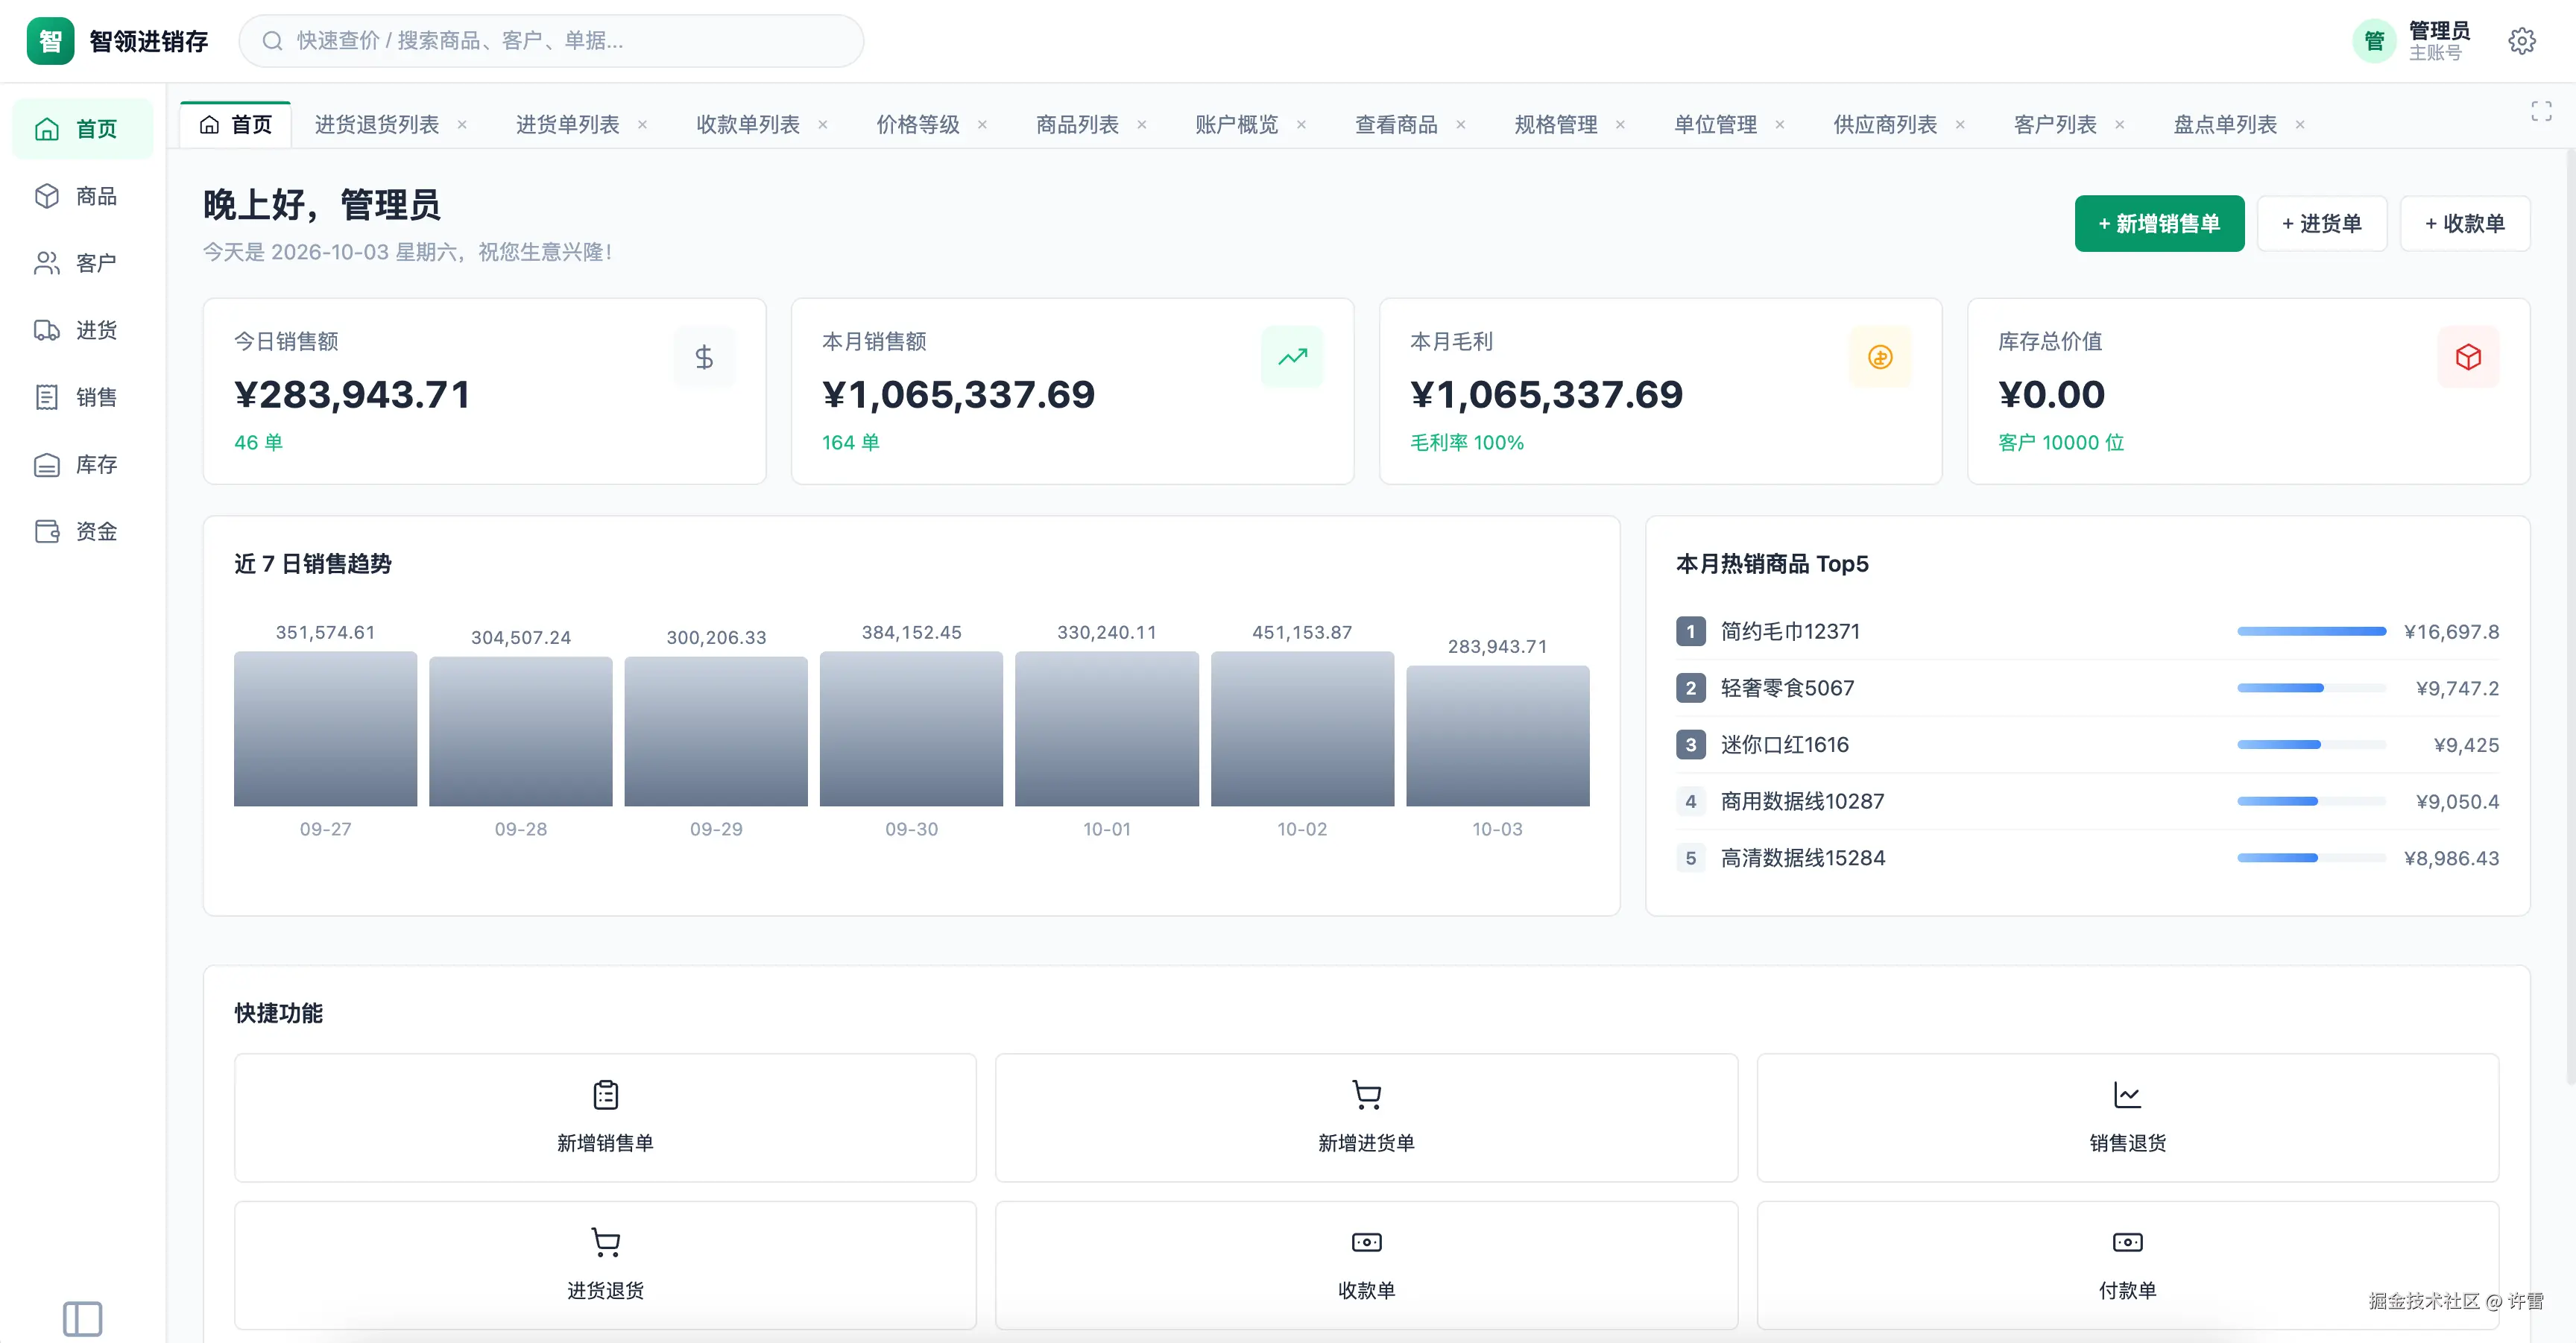Click the green 智 app logo
This screenshot has height=1343, width=2576.
pyautogui.click(x=50, y=41)
